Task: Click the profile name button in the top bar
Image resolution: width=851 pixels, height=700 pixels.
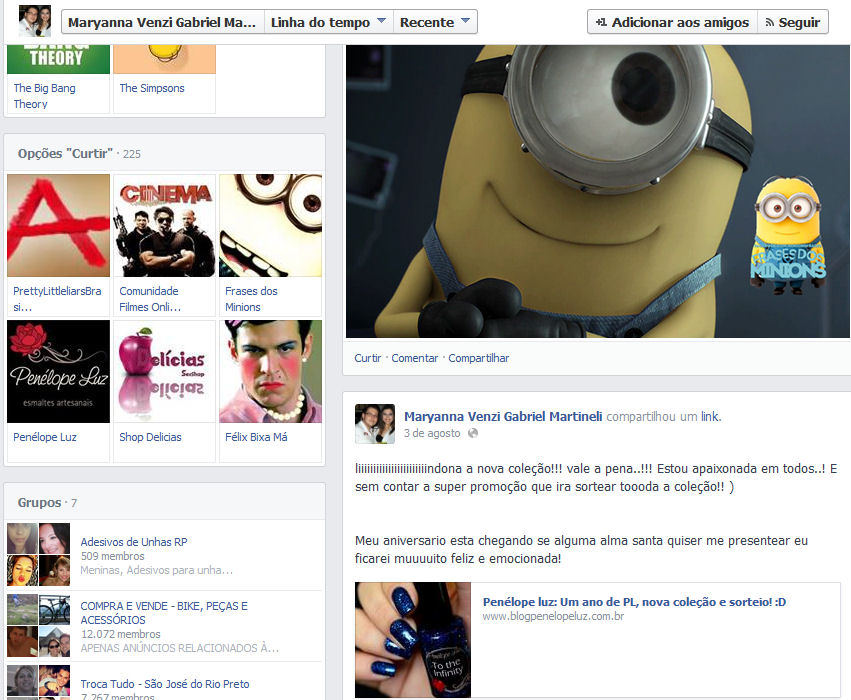Action: (162, 22)
